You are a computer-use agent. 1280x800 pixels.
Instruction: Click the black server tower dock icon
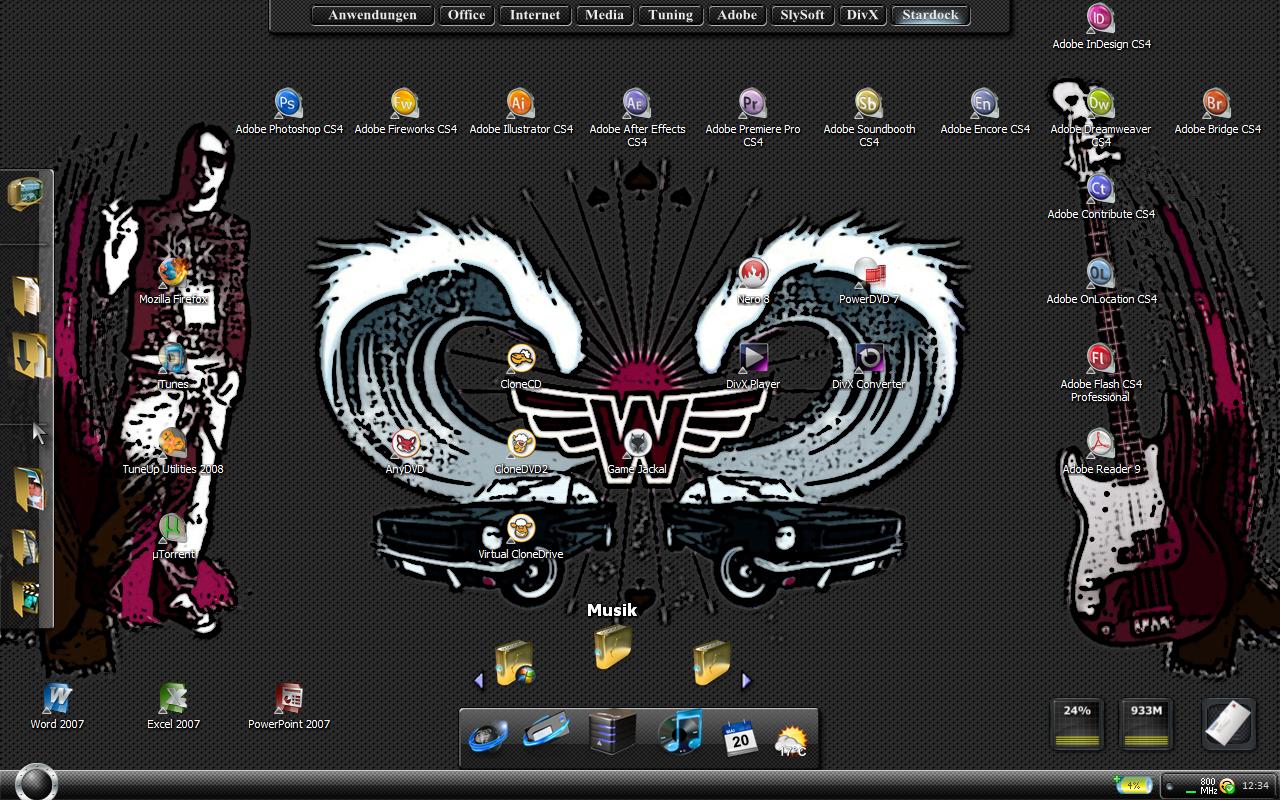click(612, 732)
